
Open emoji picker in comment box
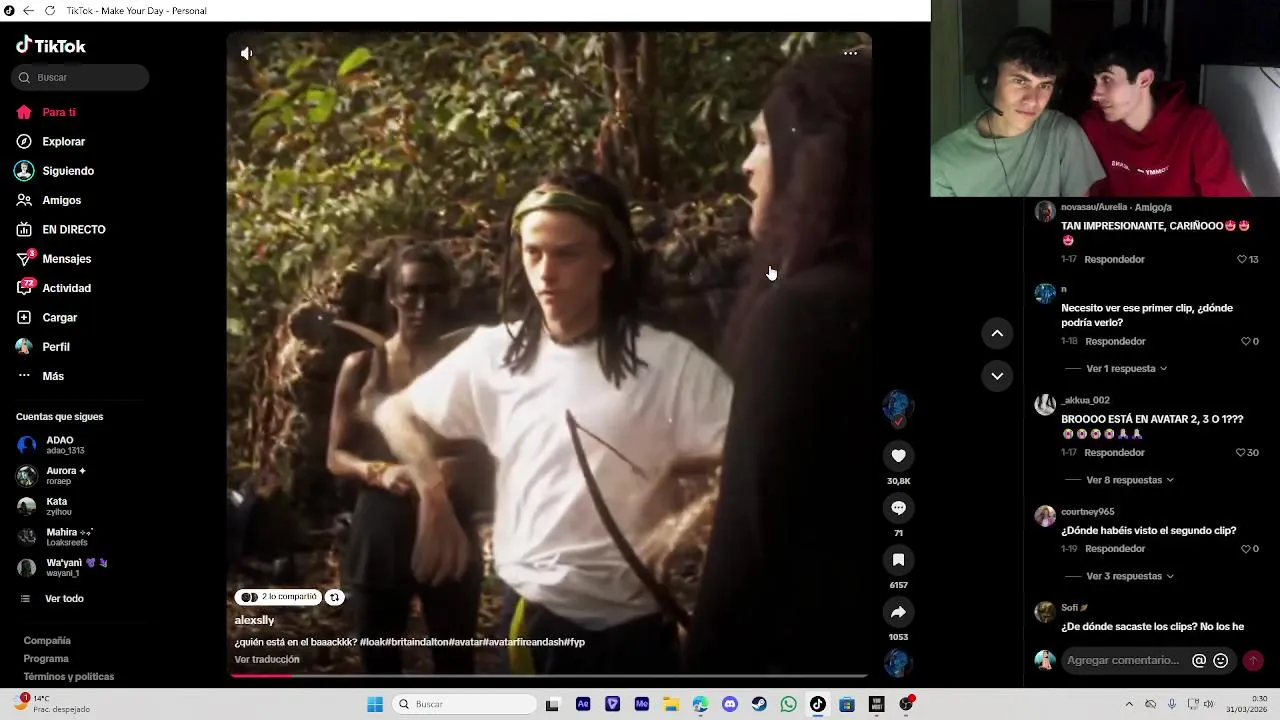pyautogui.click(x=1220, y=660)
